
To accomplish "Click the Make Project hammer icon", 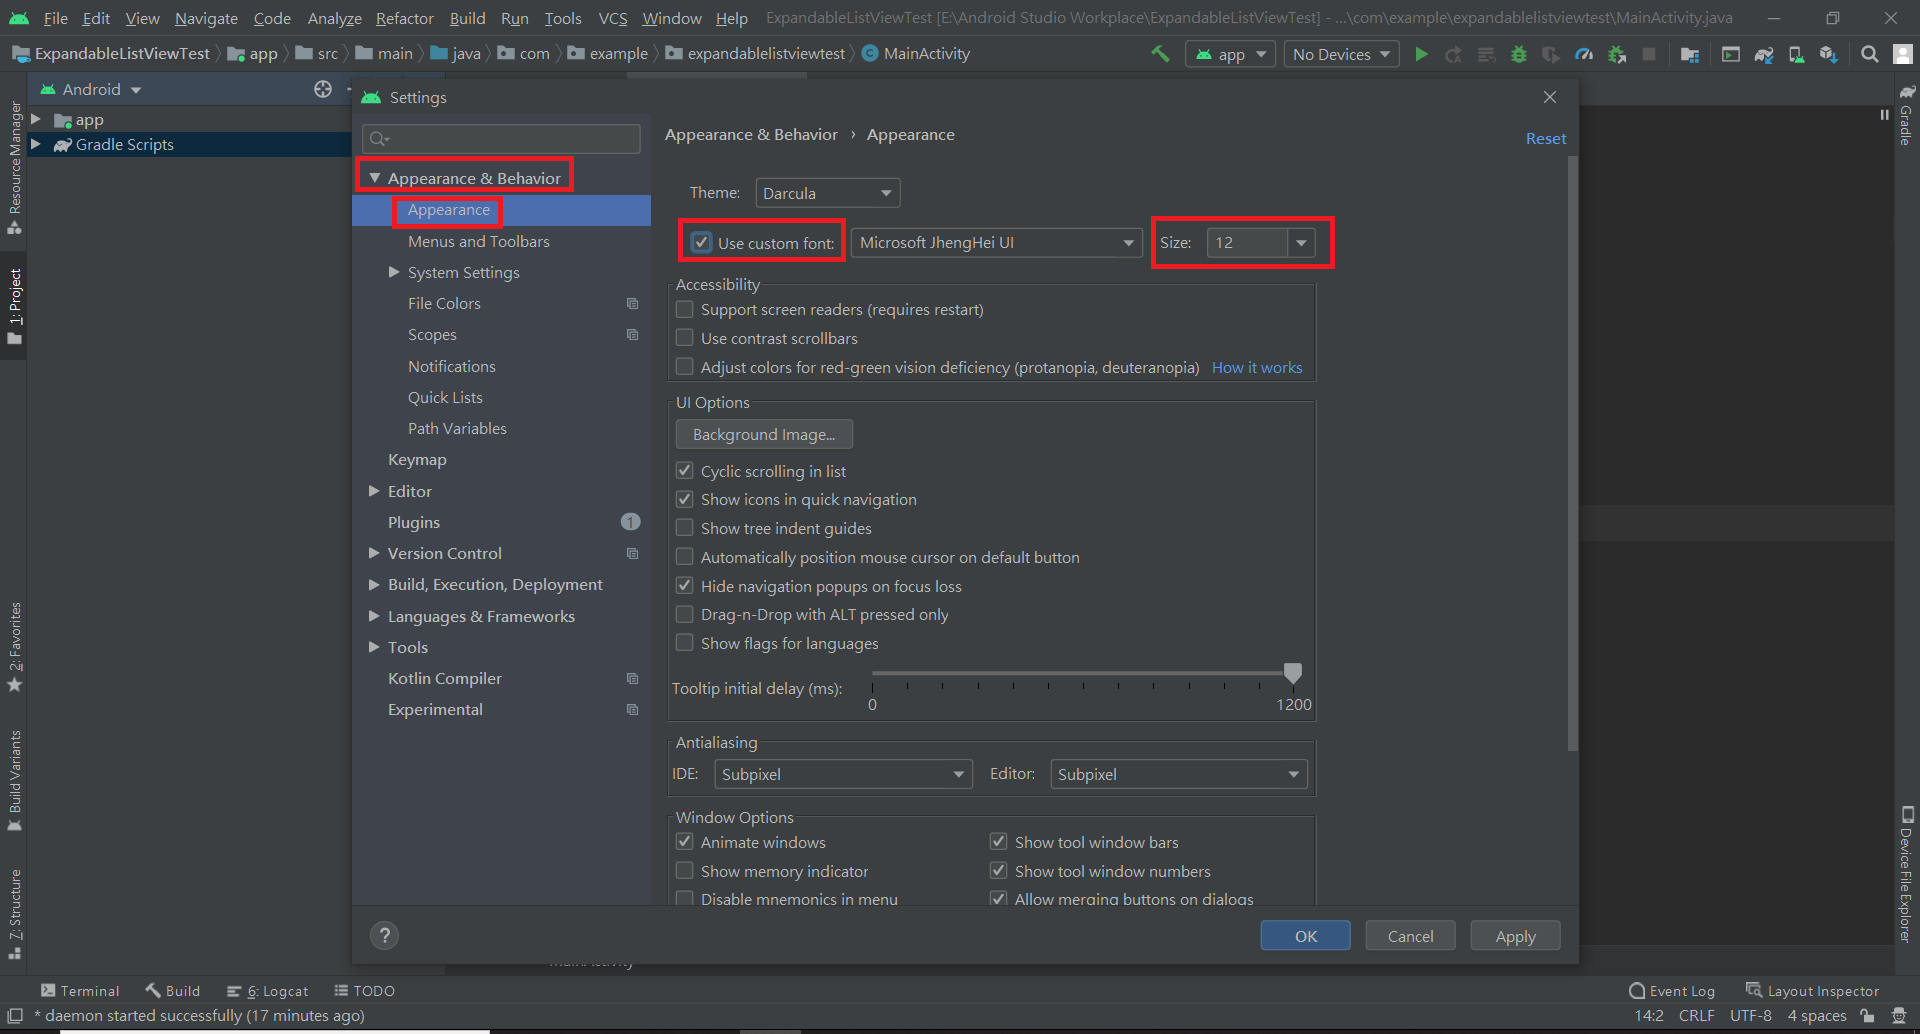I will click(x=1160, y=54).
